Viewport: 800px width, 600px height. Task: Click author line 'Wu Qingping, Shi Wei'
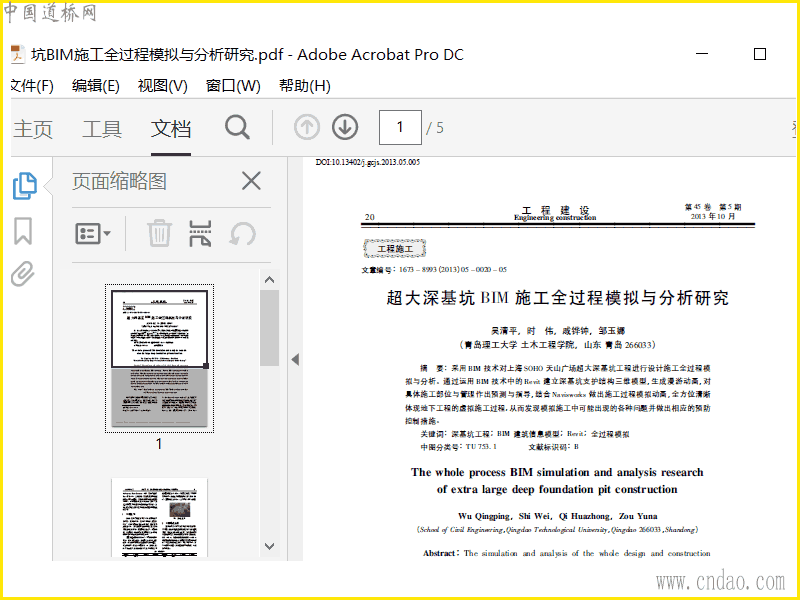pyautogui.click(x=557, y=516)
